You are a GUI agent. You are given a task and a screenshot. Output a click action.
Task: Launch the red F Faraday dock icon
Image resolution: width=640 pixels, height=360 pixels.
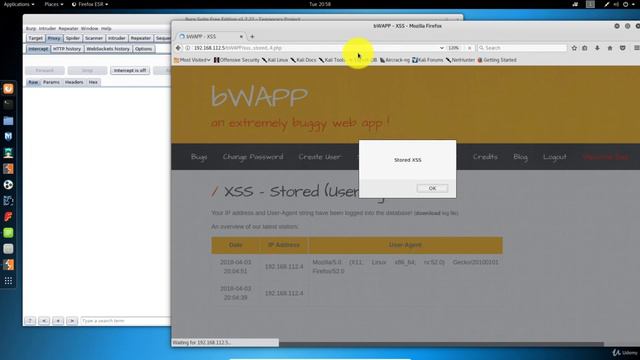8,216
